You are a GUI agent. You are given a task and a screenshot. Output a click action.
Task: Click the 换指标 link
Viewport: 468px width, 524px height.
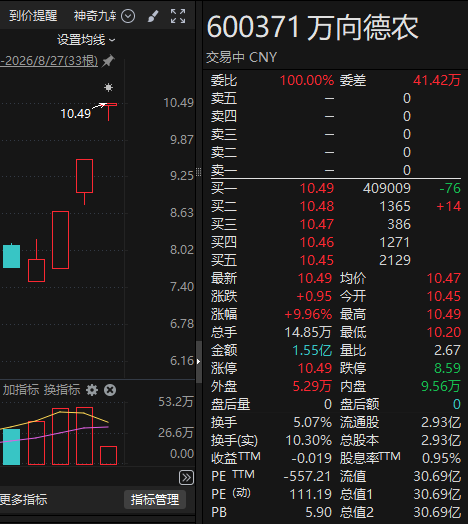[x=62, y=390]
